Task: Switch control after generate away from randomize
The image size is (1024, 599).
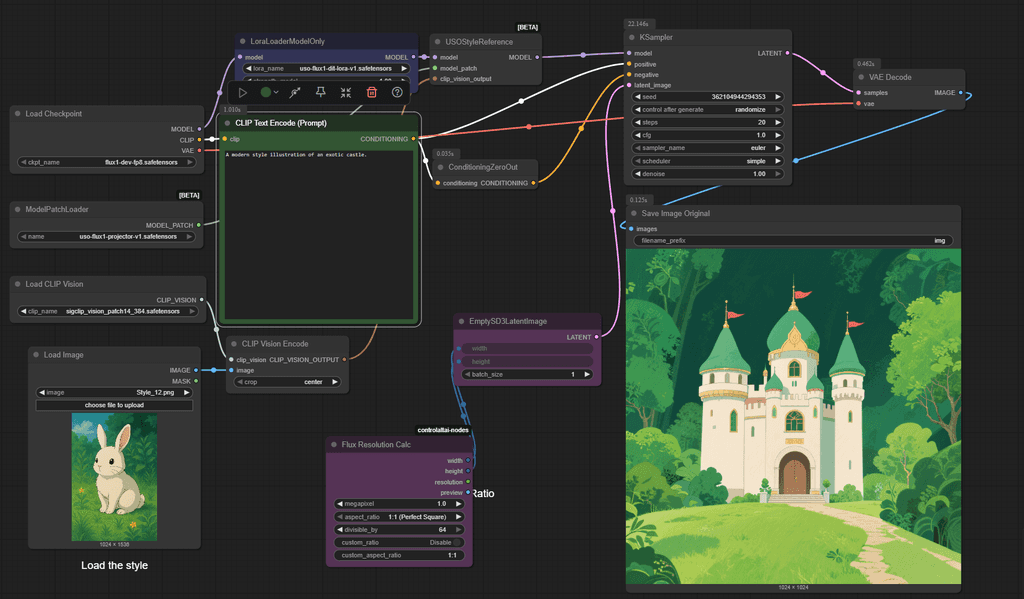Action: (x=707, y=109)
